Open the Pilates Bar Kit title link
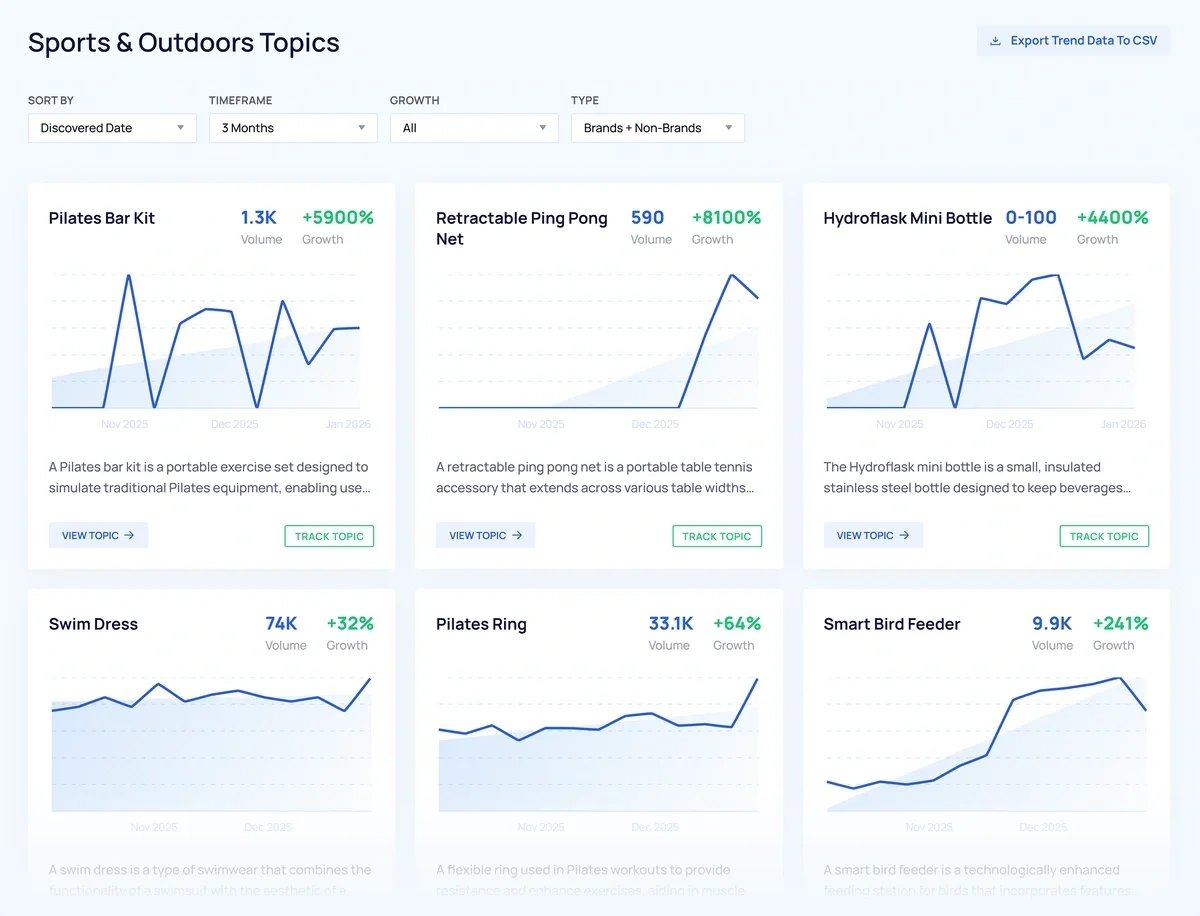 point(102,218)
